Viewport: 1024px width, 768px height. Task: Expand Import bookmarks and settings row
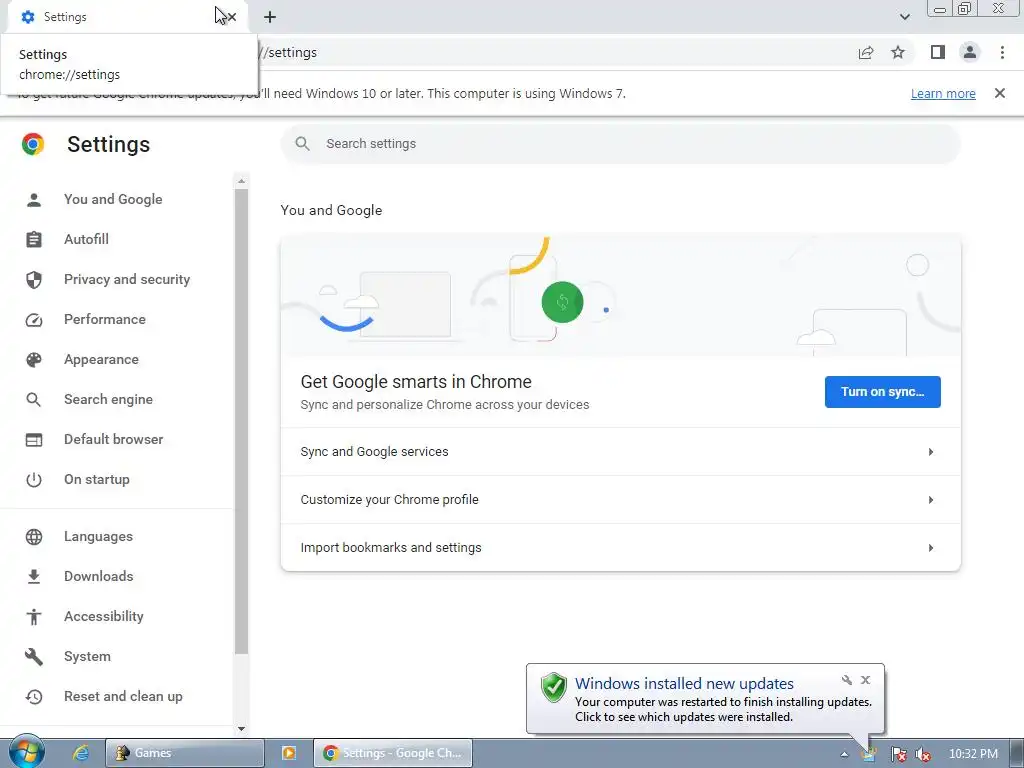[620, 547]
